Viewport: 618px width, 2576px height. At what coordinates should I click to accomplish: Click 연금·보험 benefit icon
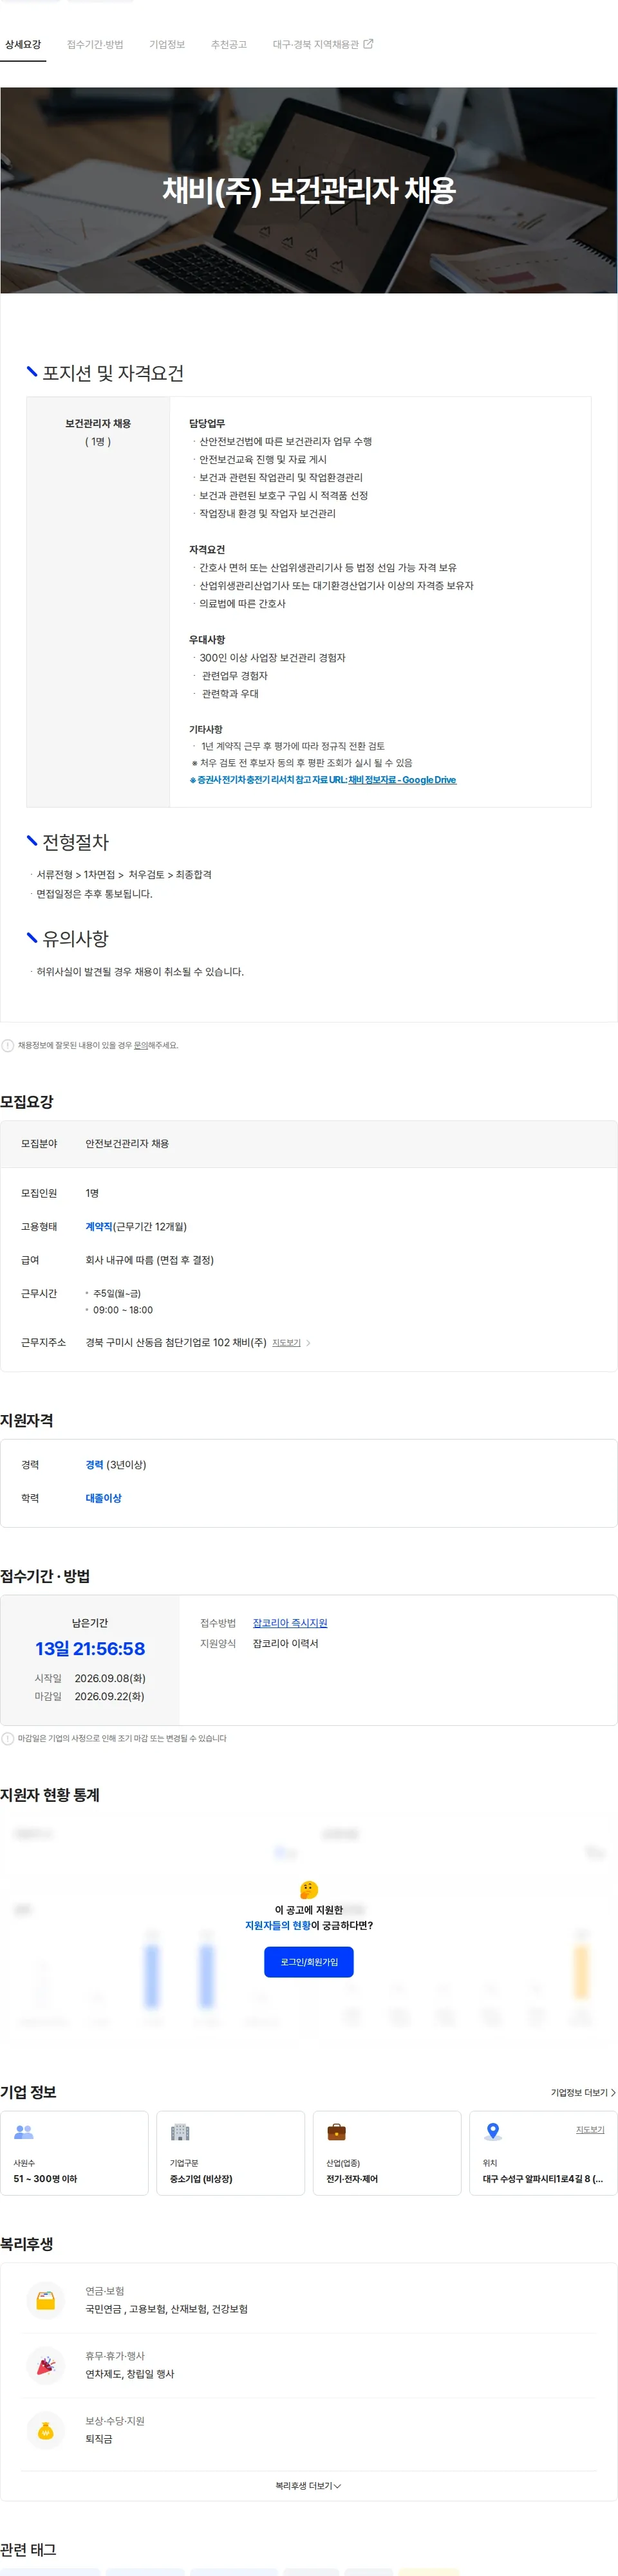coord(46,2300)
